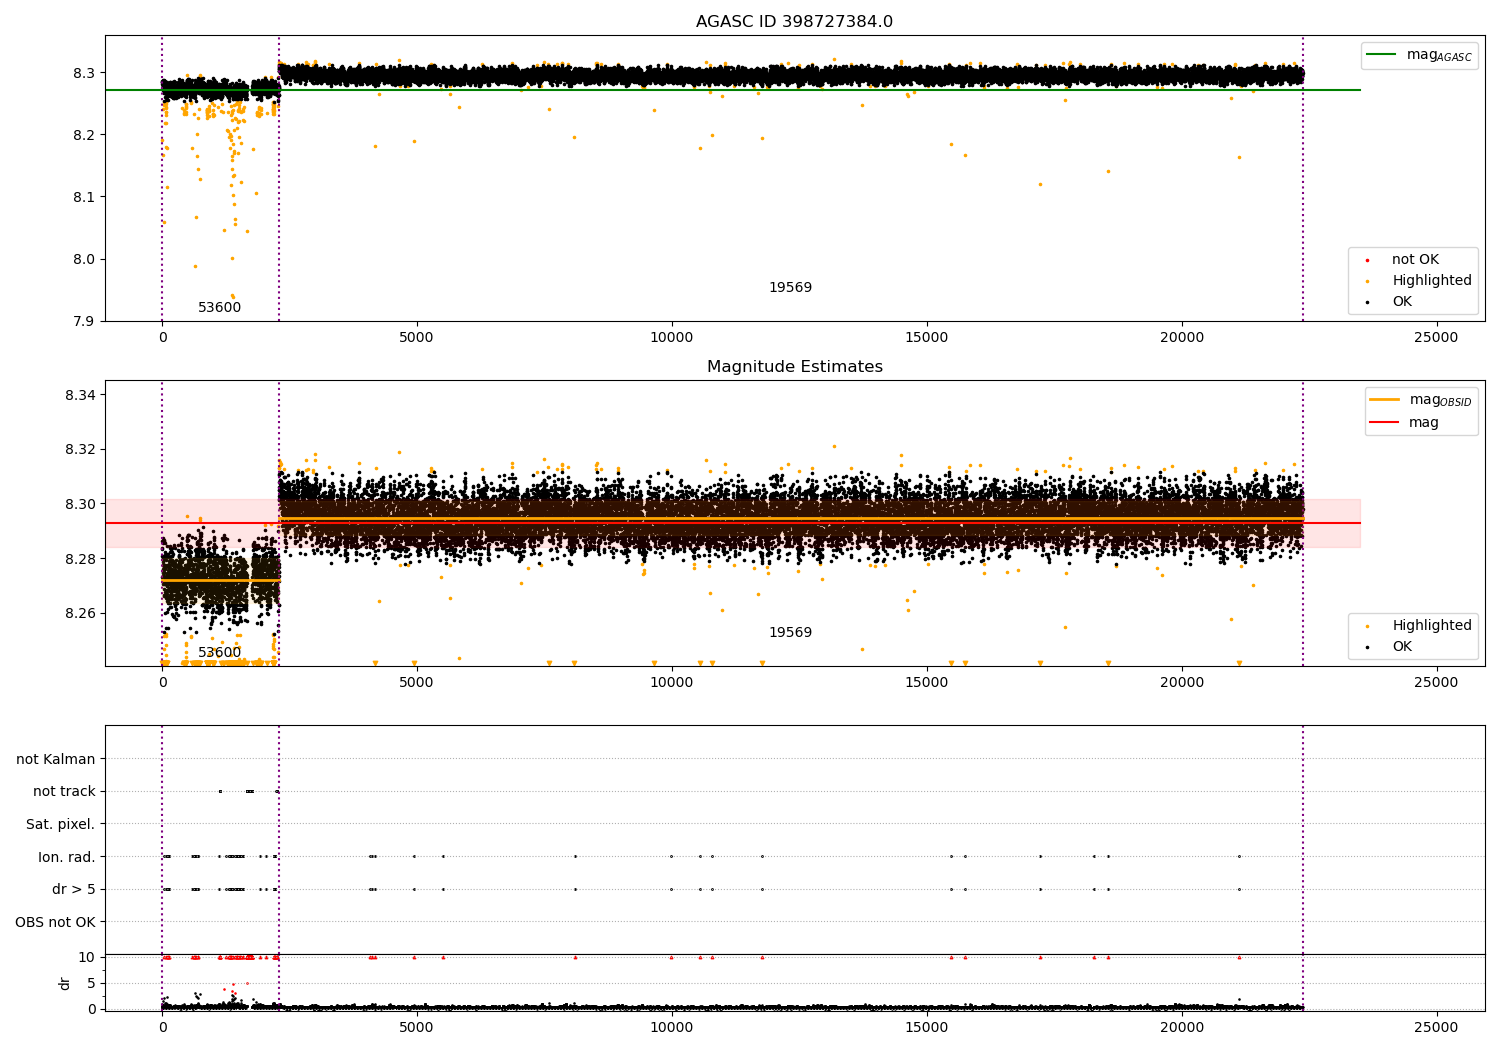
Task: Select "not OK" legend entry in top plot
Action: pos(1414,260)
